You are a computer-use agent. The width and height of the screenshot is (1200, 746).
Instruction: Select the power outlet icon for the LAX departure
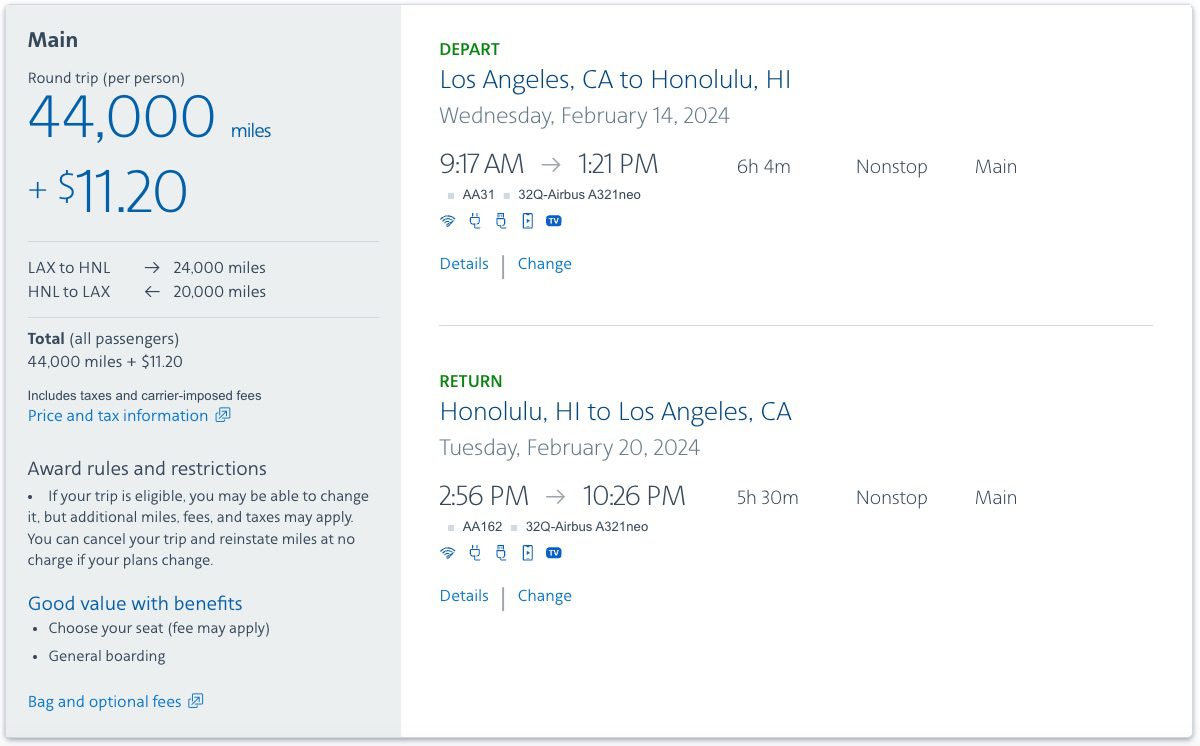pos(474,220)
